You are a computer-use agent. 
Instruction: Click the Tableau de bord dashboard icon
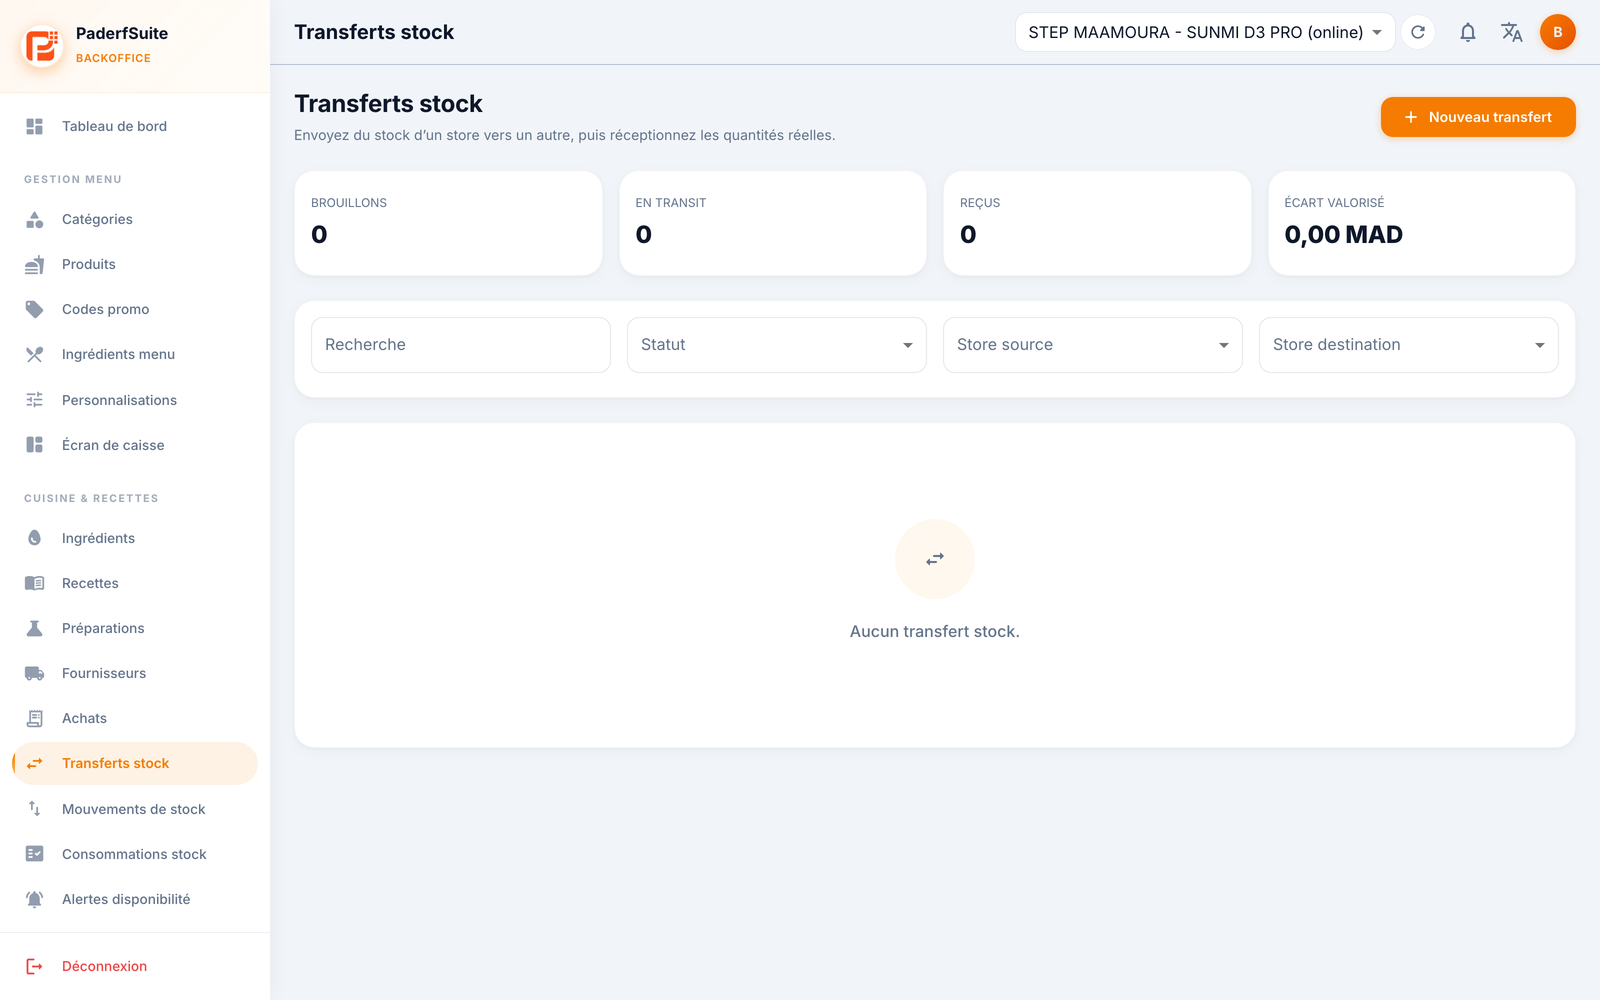pyautogui.click(x=35, y=126)
